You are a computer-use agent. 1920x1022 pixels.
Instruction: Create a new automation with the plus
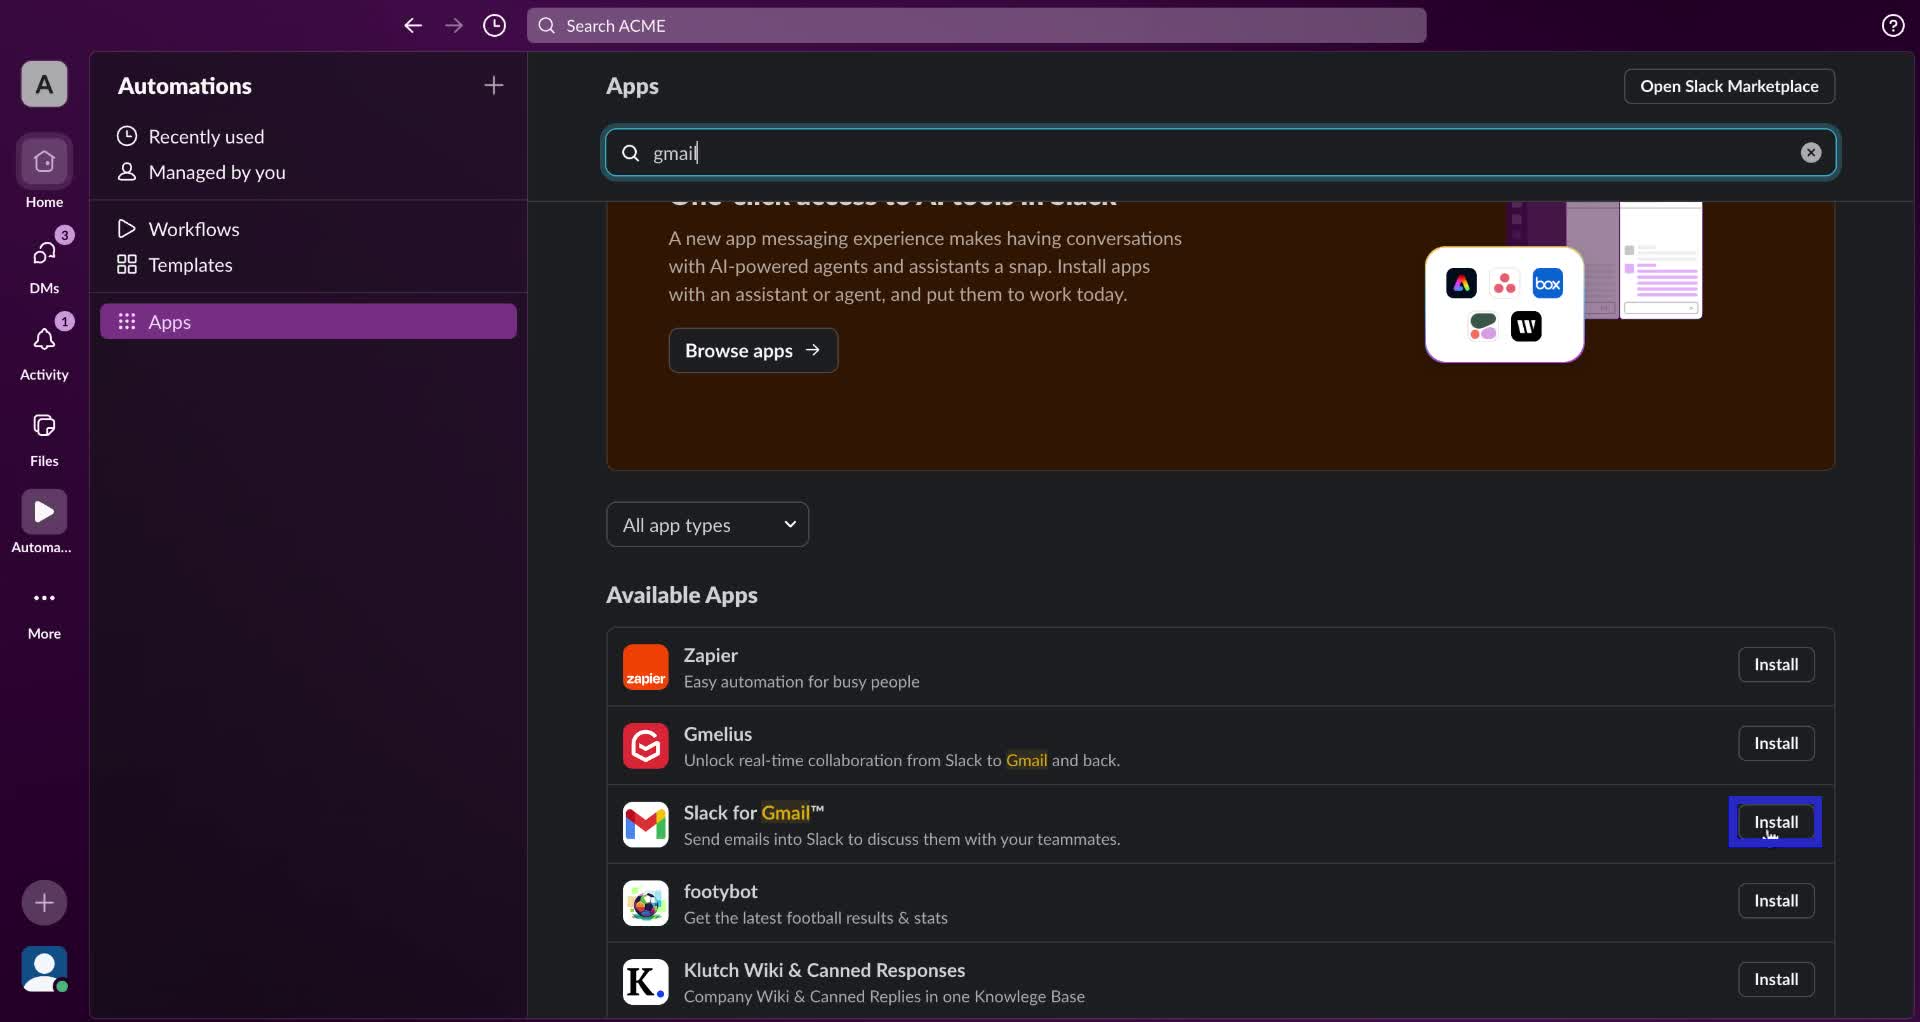tap(493, 86)
